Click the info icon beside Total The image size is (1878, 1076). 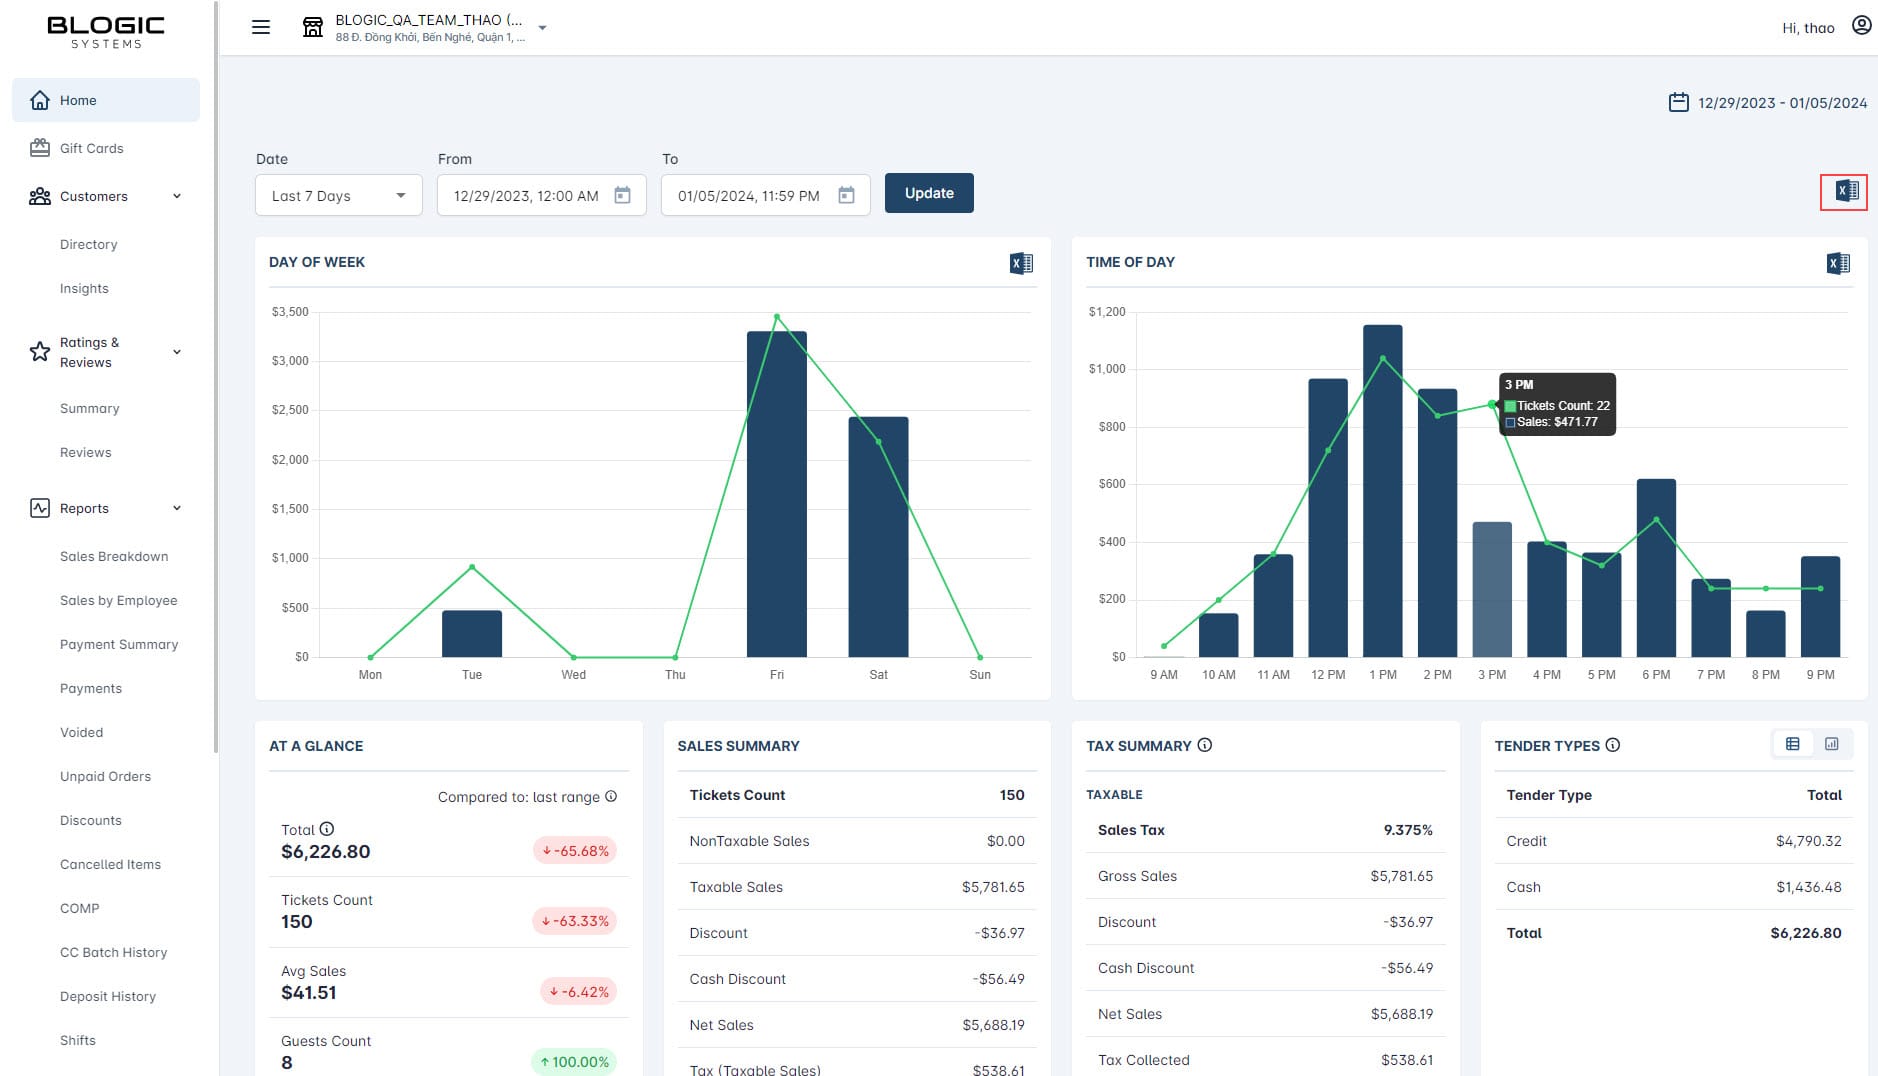pos(327,829)
